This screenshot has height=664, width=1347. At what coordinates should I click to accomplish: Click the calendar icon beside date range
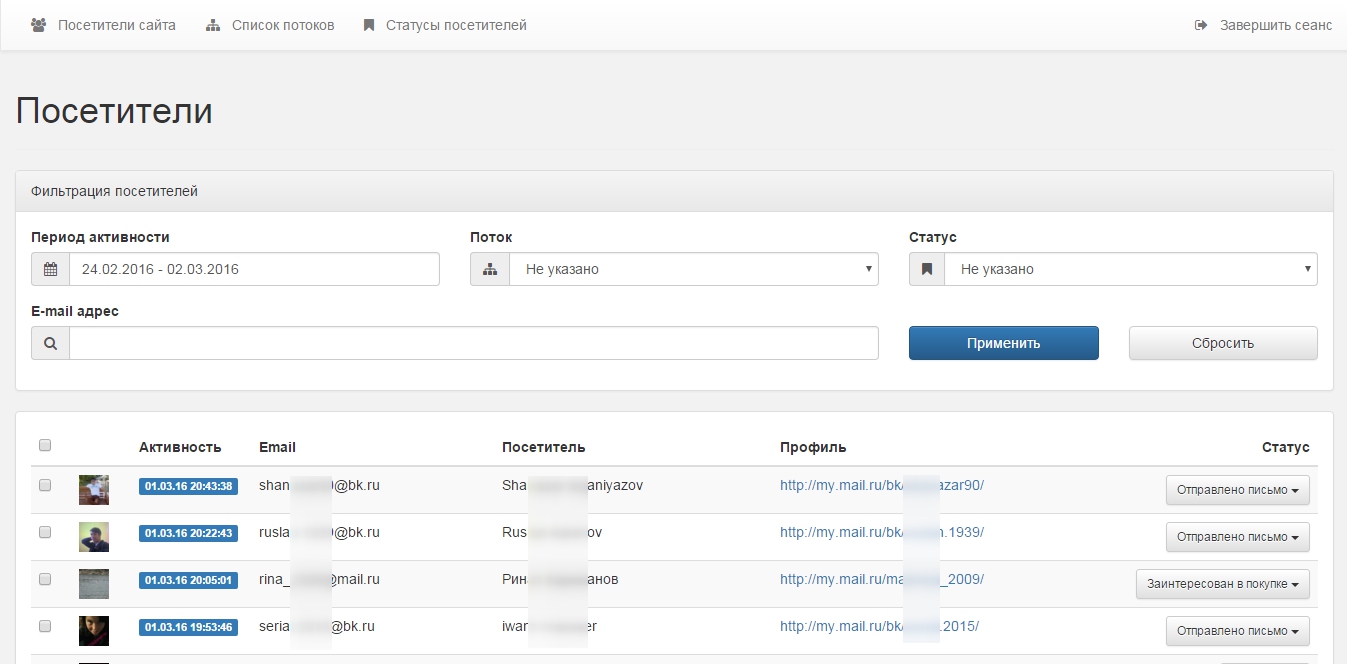(x=50, y=269)
